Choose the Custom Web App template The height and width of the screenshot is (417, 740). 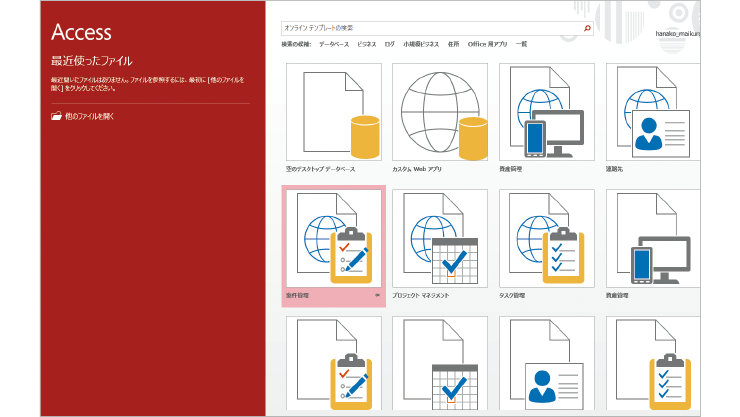coord(440,112)
